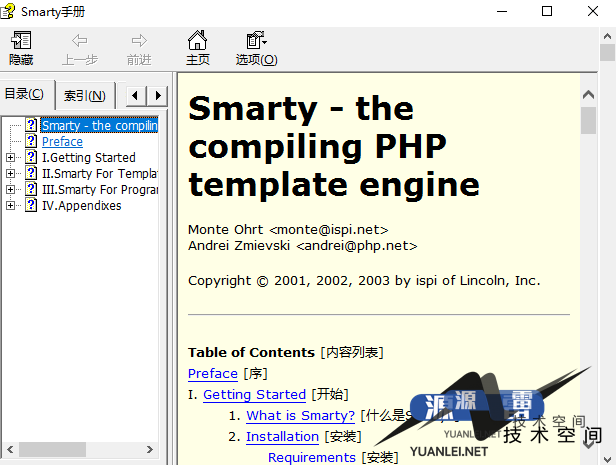Close the Smarty手册 window
The width and height of the screenshot is (616, 465).
593,11
